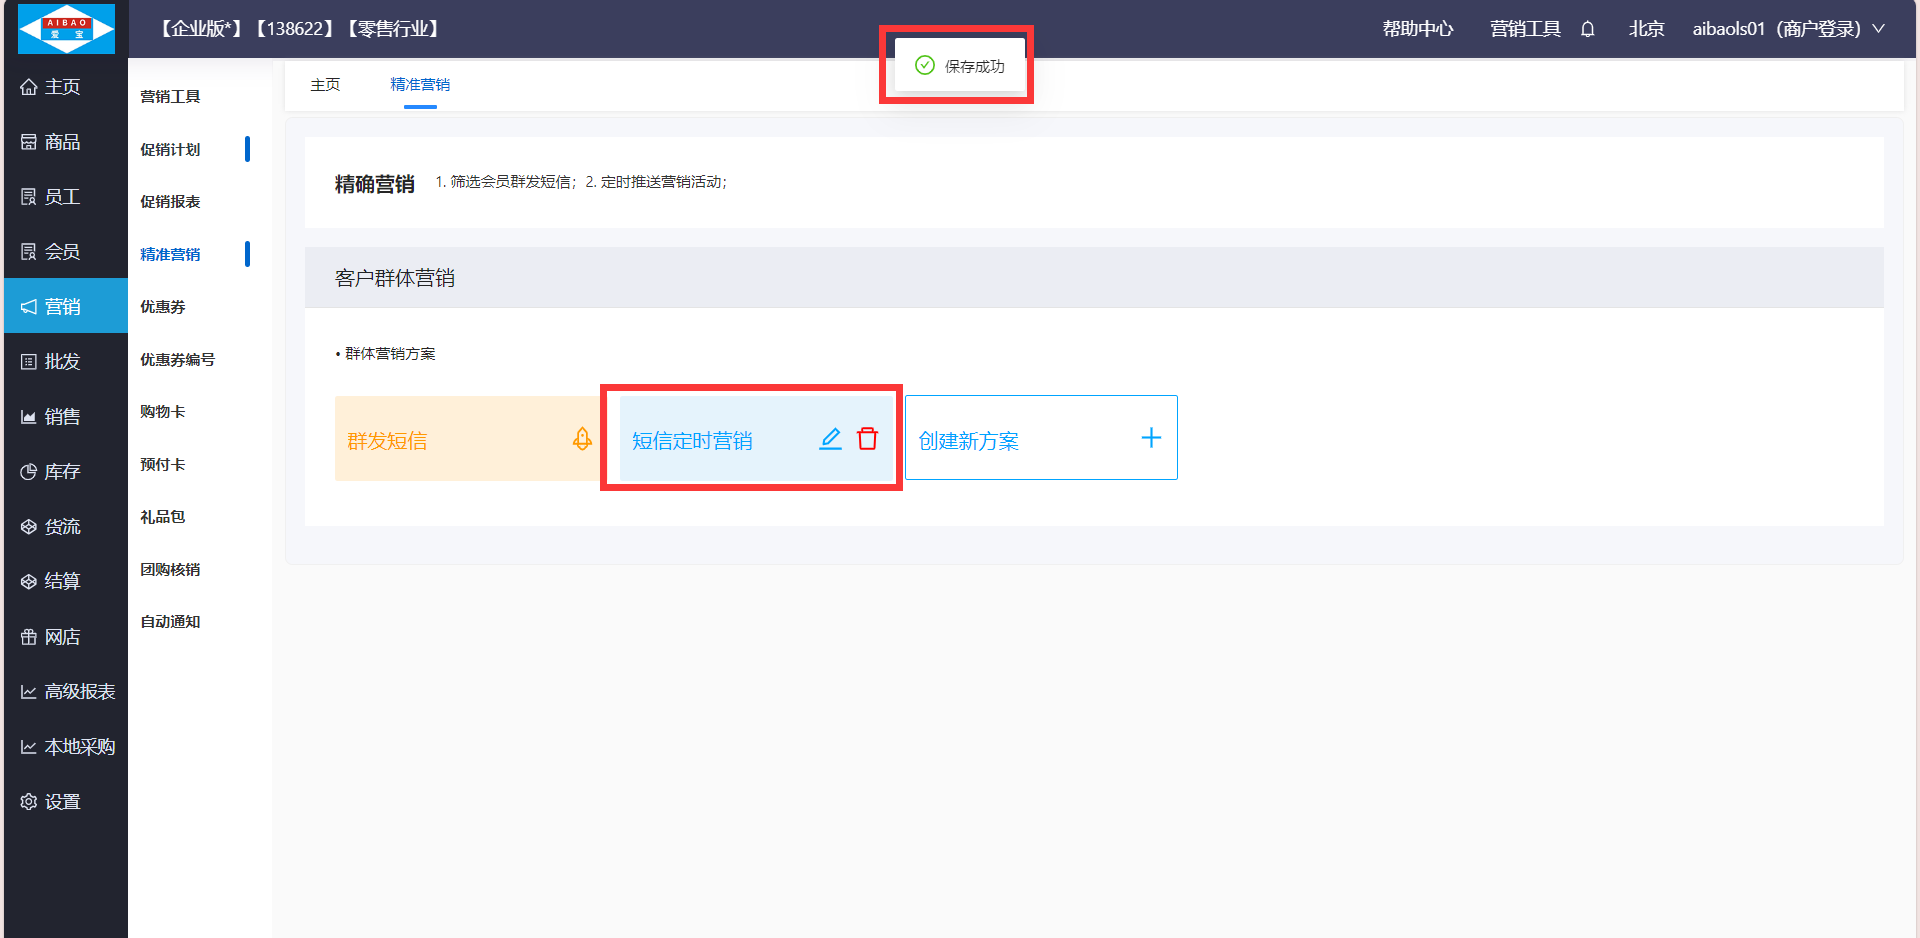Select 自动通知 in the marketing submenu
Viewport: 1920px width, 938px height.
pos(171,622)
